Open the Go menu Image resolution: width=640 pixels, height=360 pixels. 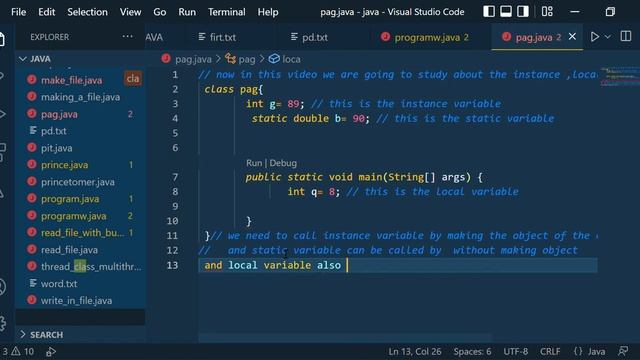160,12
